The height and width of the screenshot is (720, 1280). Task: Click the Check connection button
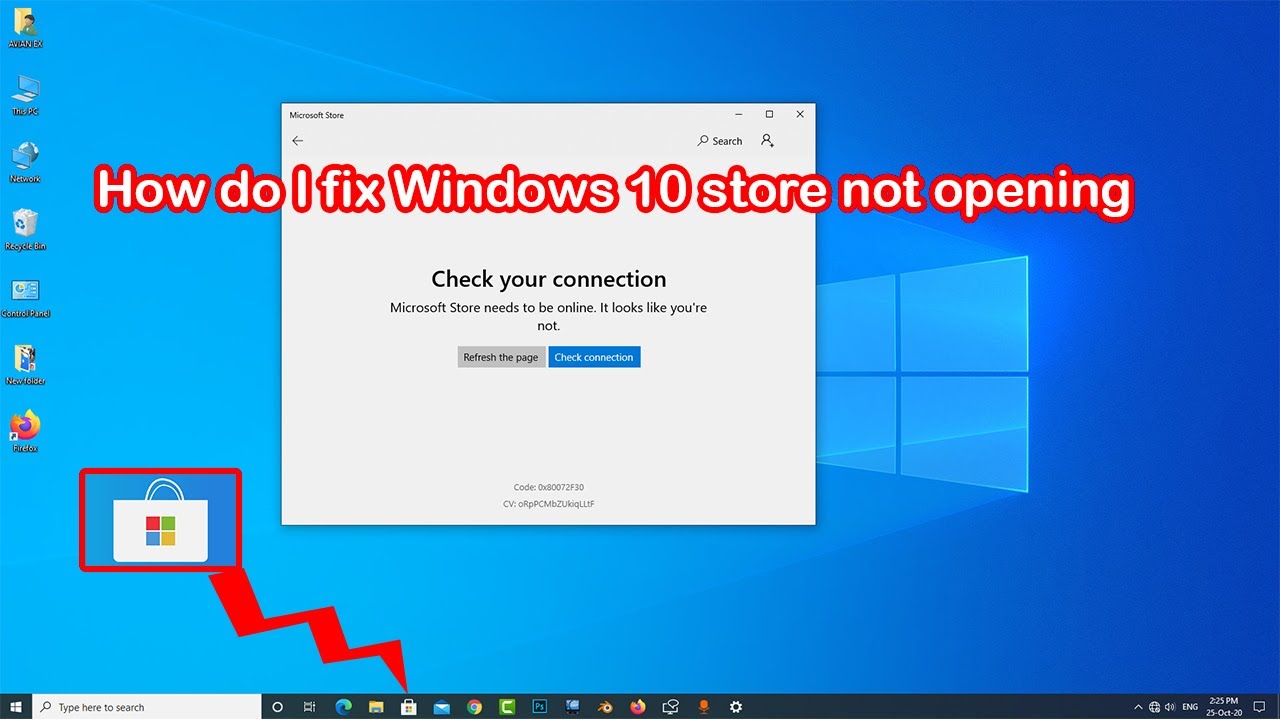(x=594, y=357)
